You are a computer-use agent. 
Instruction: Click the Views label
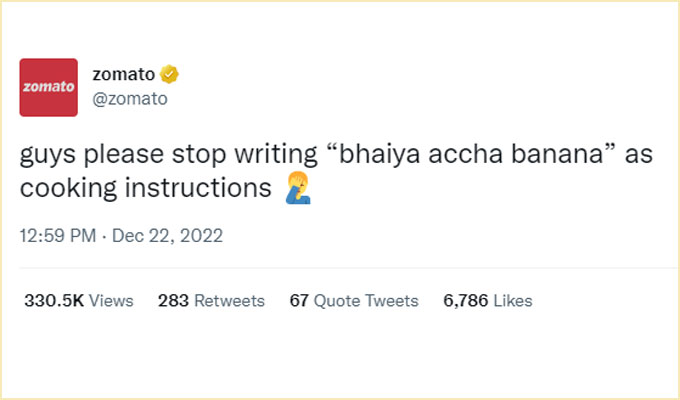(111, 300)
